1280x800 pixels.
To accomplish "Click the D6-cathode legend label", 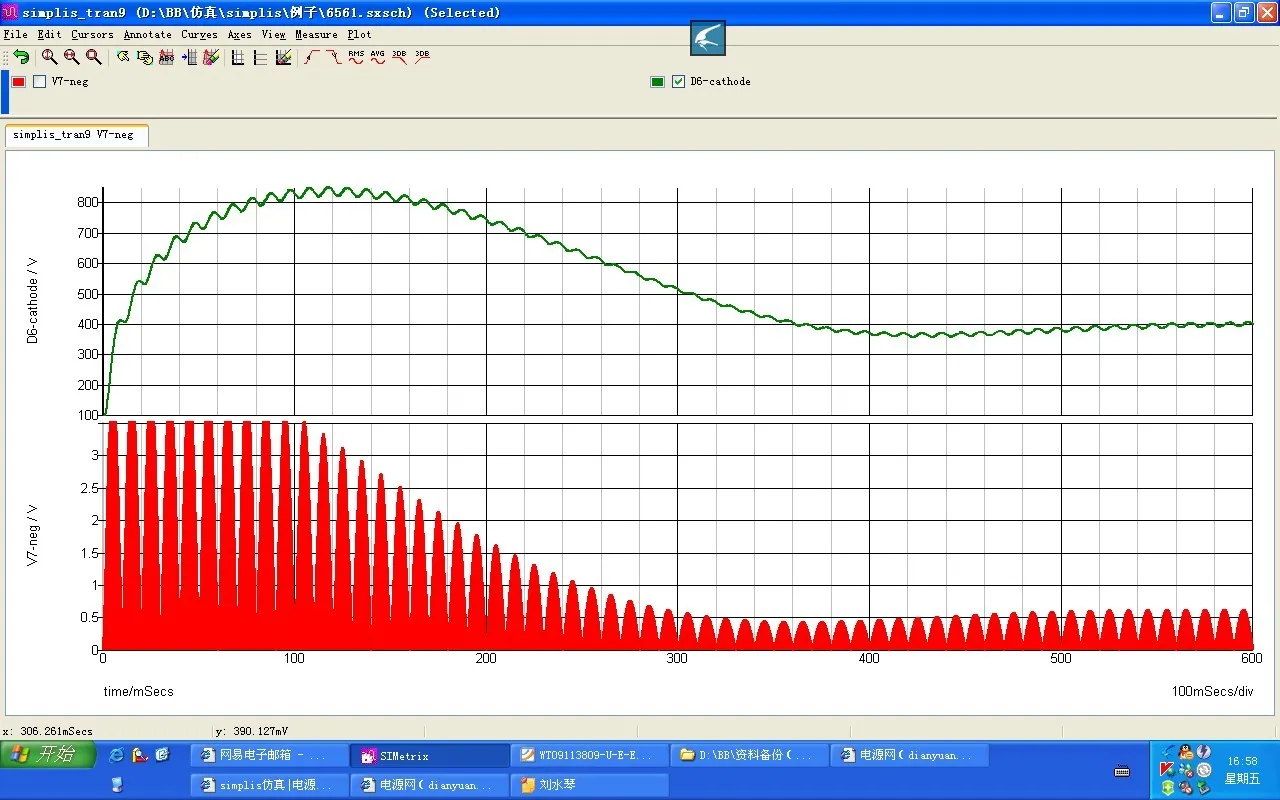I will pyautogui.click(x=720, y=82).
